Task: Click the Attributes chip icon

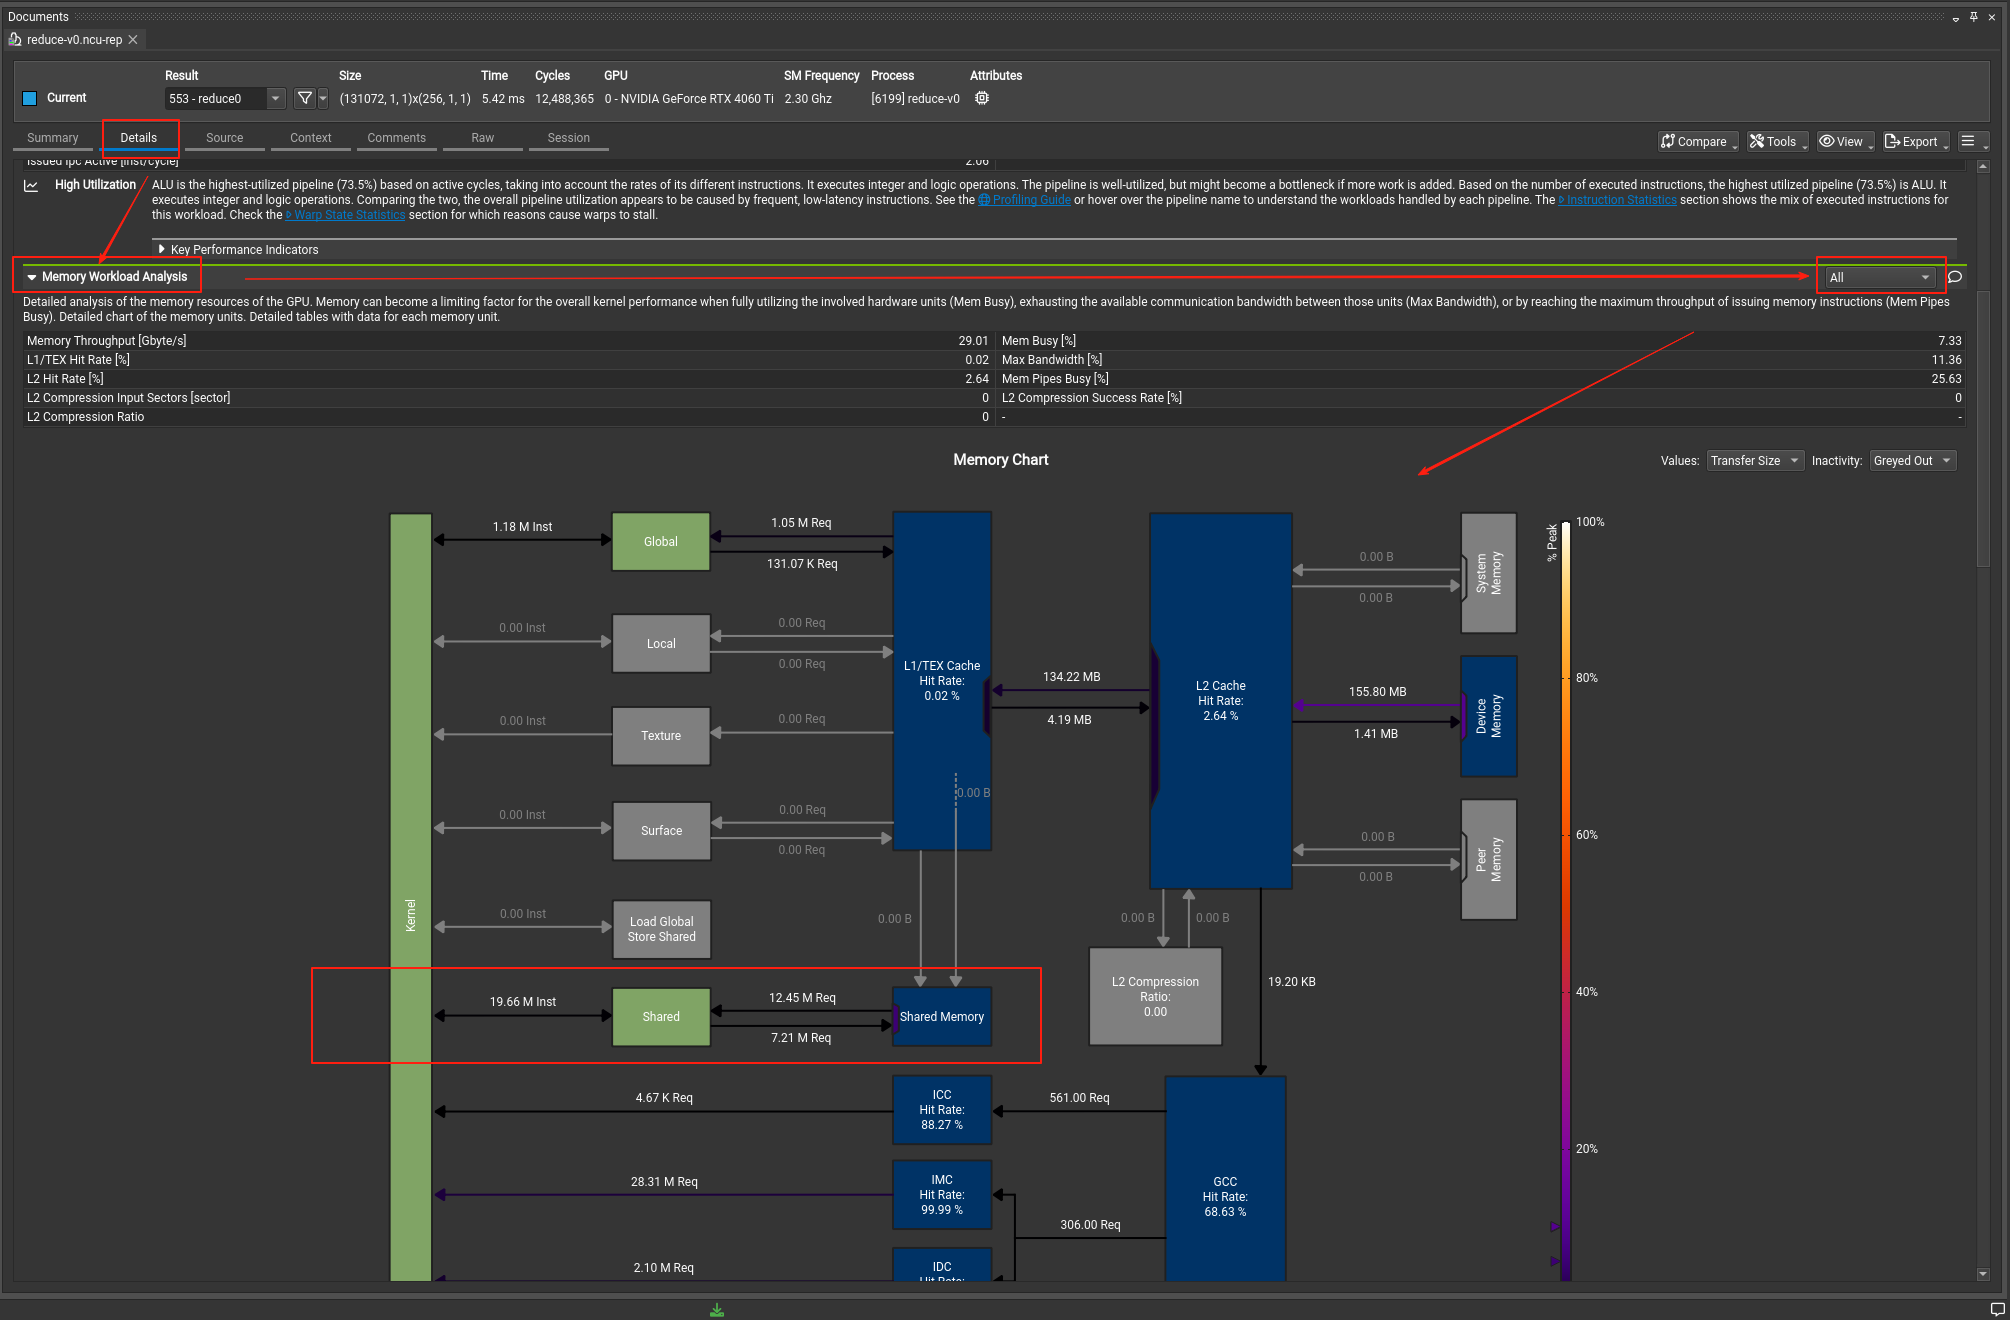Action: tap(982, 98)
